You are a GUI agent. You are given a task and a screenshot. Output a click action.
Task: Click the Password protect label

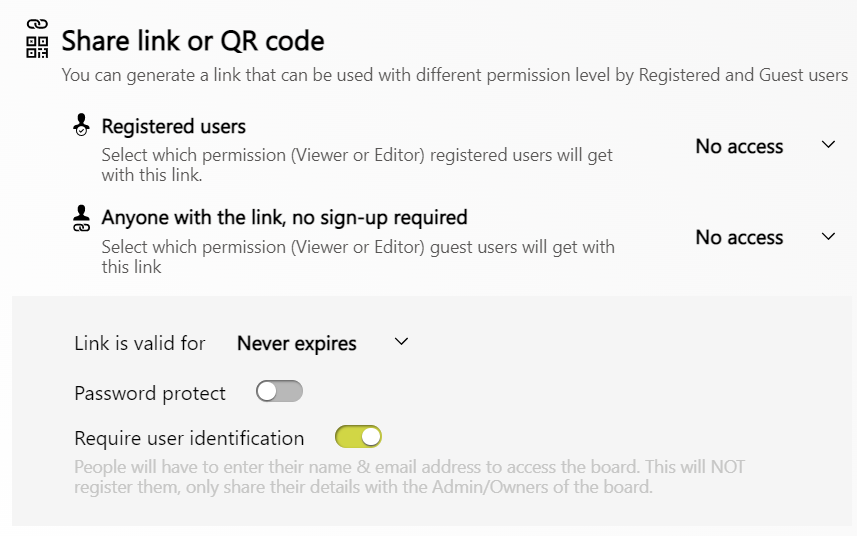click(150, 393)
